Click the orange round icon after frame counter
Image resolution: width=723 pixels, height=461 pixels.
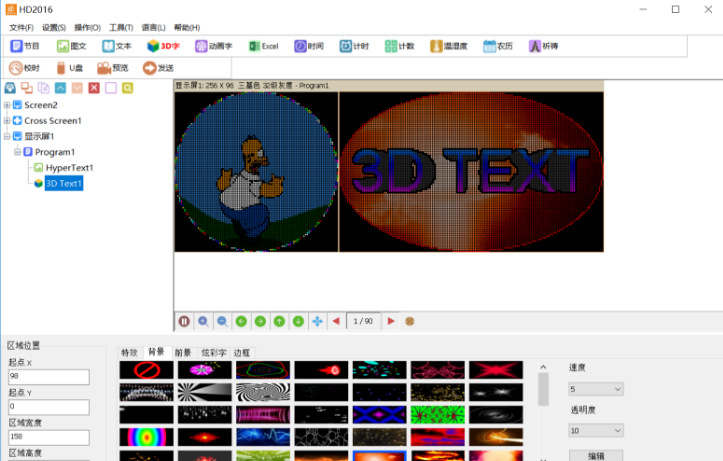(409, 321)
